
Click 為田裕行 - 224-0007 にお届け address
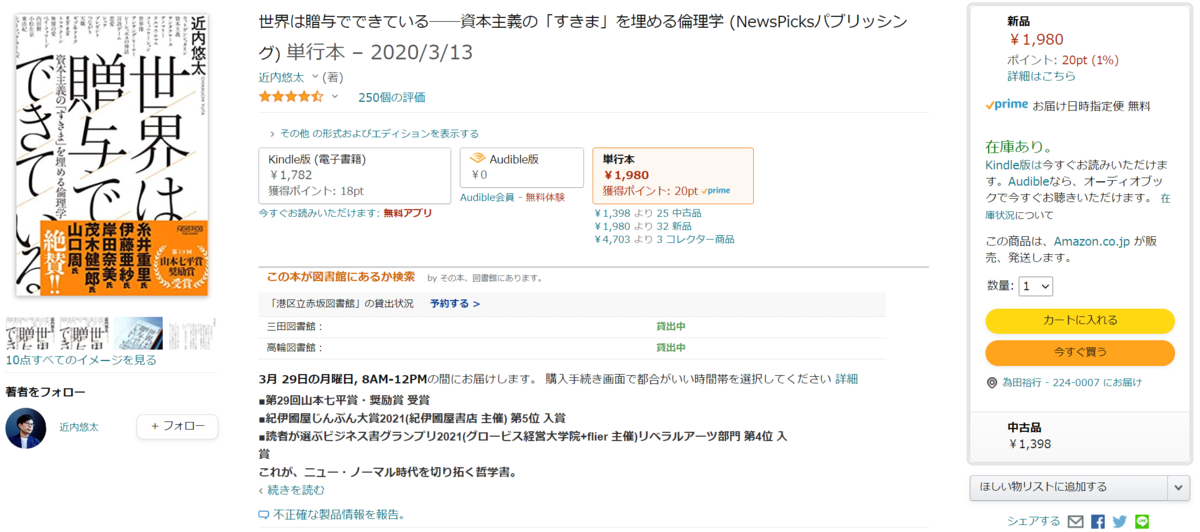coord(1072,382)
